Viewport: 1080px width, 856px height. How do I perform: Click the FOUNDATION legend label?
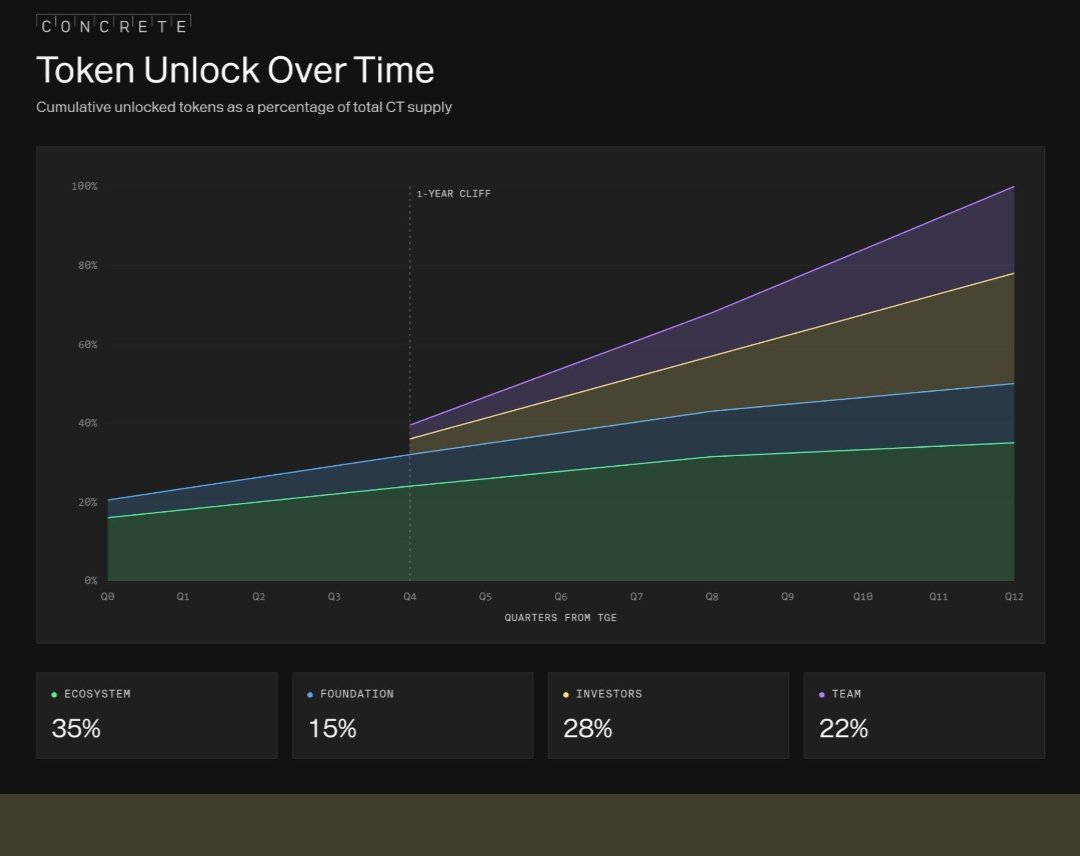point(357,694)
